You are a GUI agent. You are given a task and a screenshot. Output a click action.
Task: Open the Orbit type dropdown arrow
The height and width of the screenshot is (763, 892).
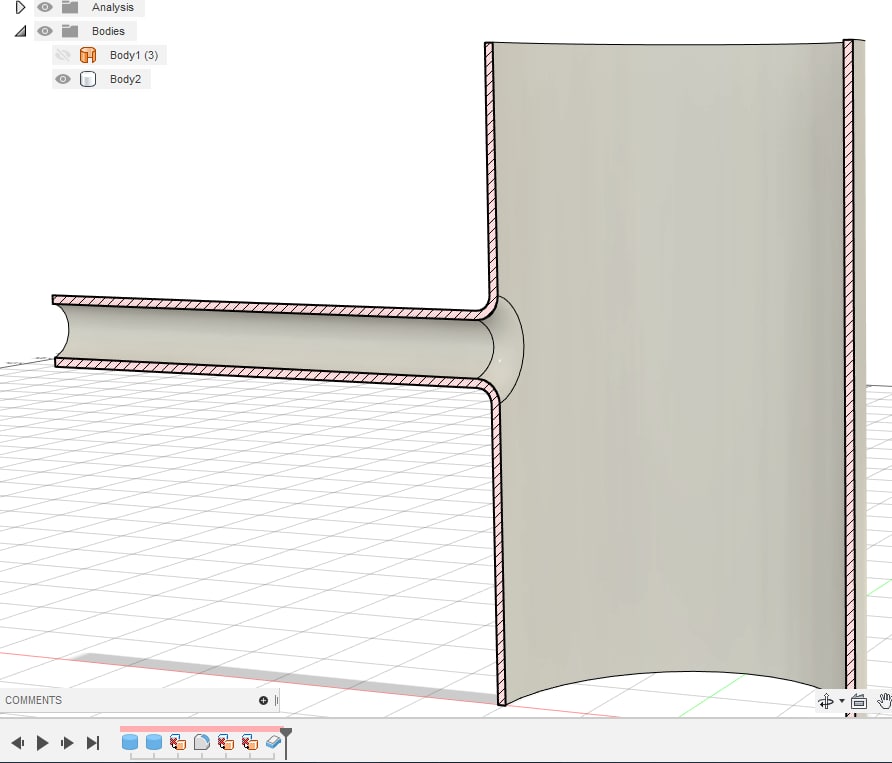pos(842,702)
